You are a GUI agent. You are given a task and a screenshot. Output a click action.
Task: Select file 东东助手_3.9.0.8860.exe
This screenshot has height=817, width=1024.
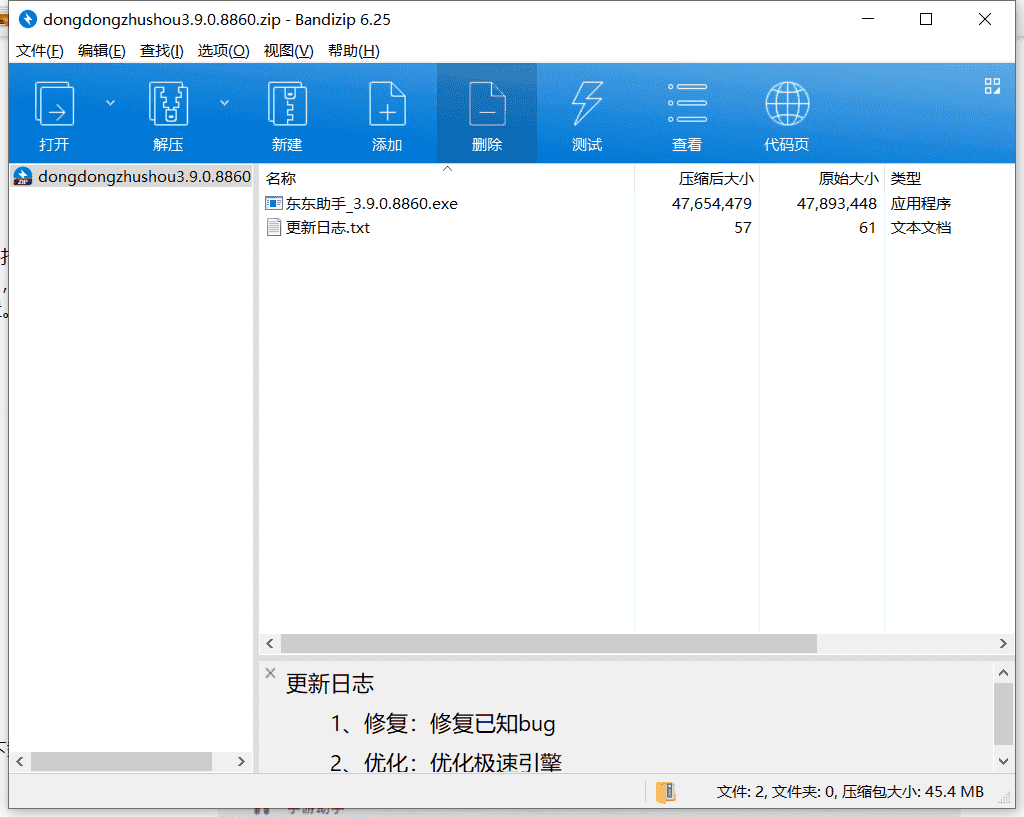[x=372, y=204]
